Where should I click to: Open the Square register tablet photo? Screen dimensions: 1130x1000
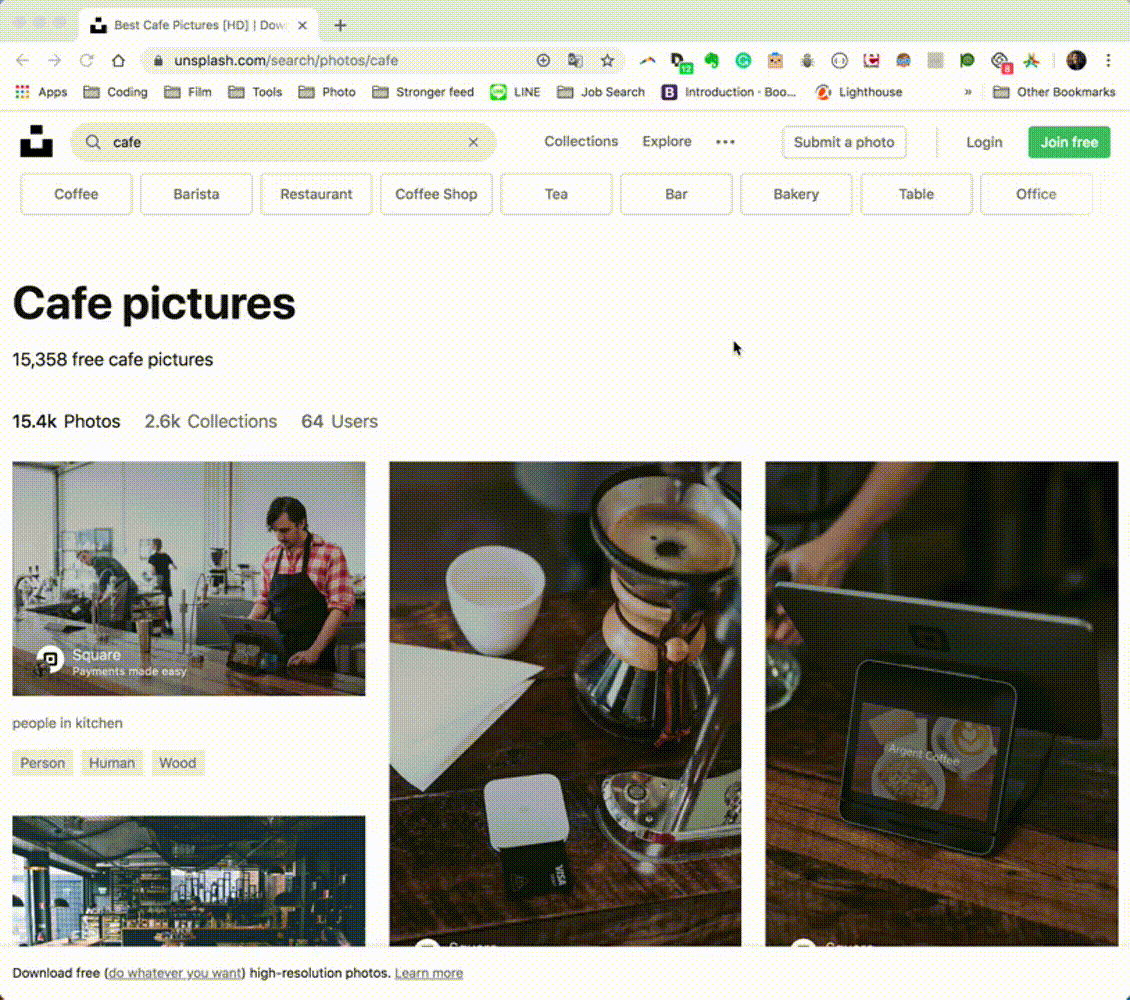pyautogui.click(x=941, y=704)
